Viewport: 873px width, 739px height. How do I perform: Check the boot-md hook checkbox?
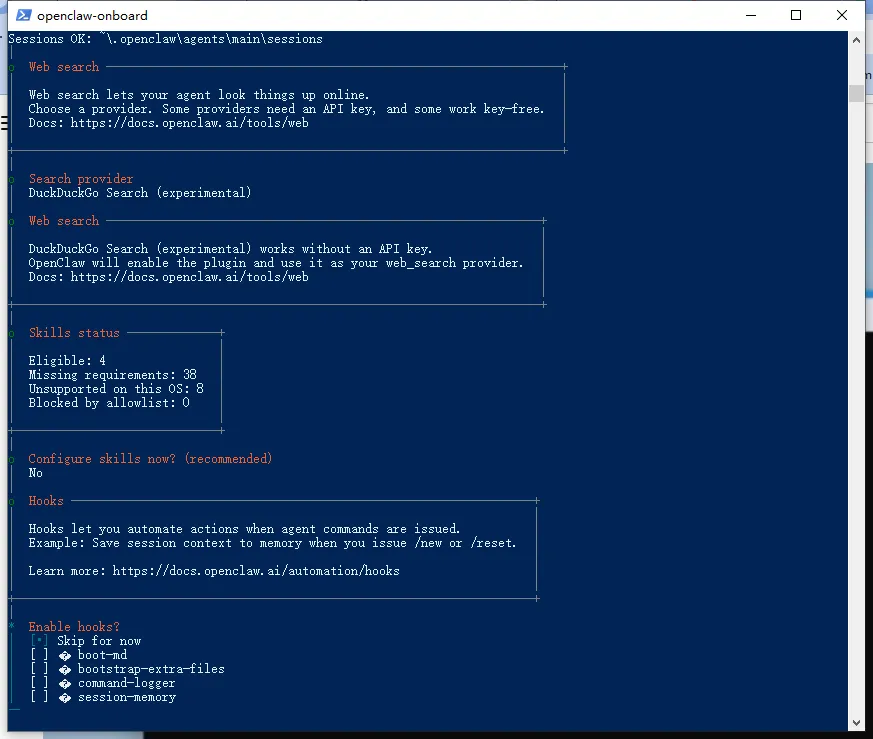40,655
